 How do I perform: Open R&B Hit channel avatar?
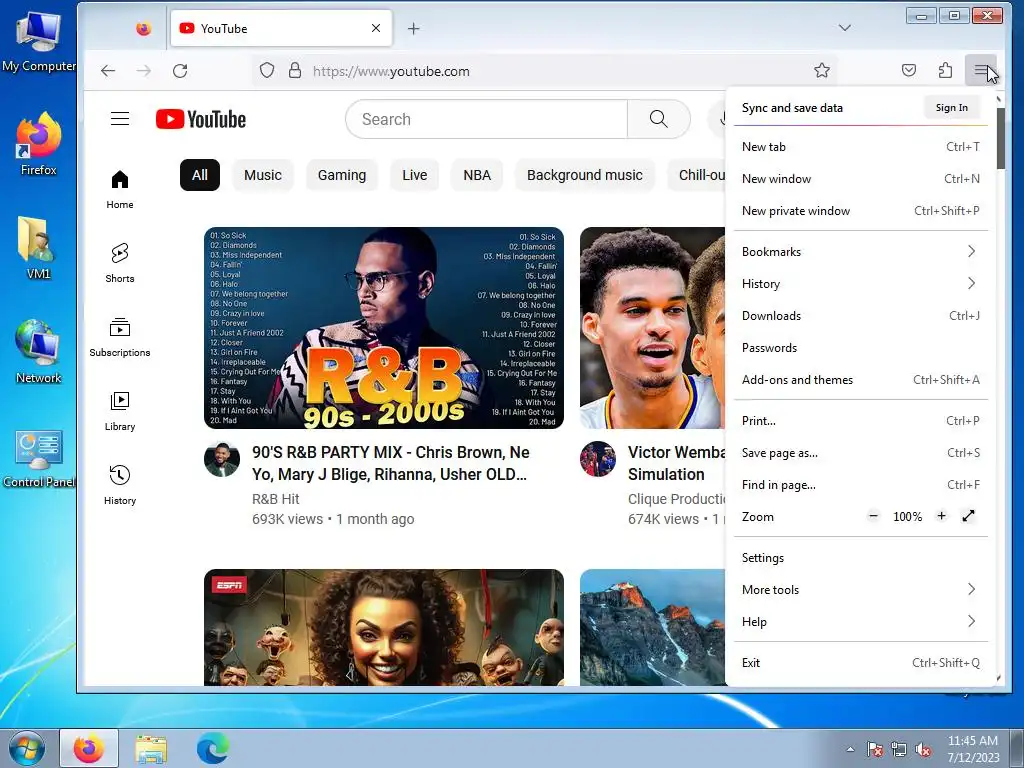222,460
